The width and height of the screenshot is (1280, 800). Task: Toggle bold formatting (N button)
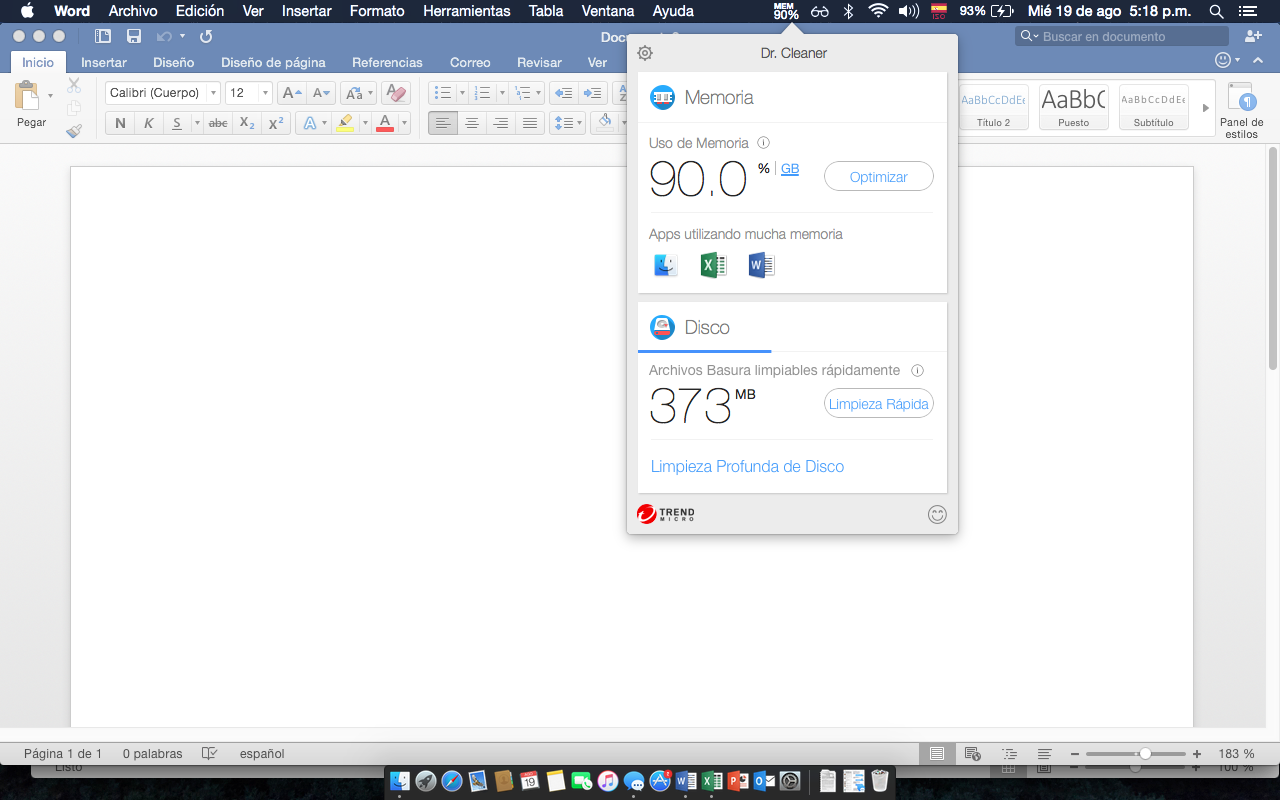[x=121, y=123]
